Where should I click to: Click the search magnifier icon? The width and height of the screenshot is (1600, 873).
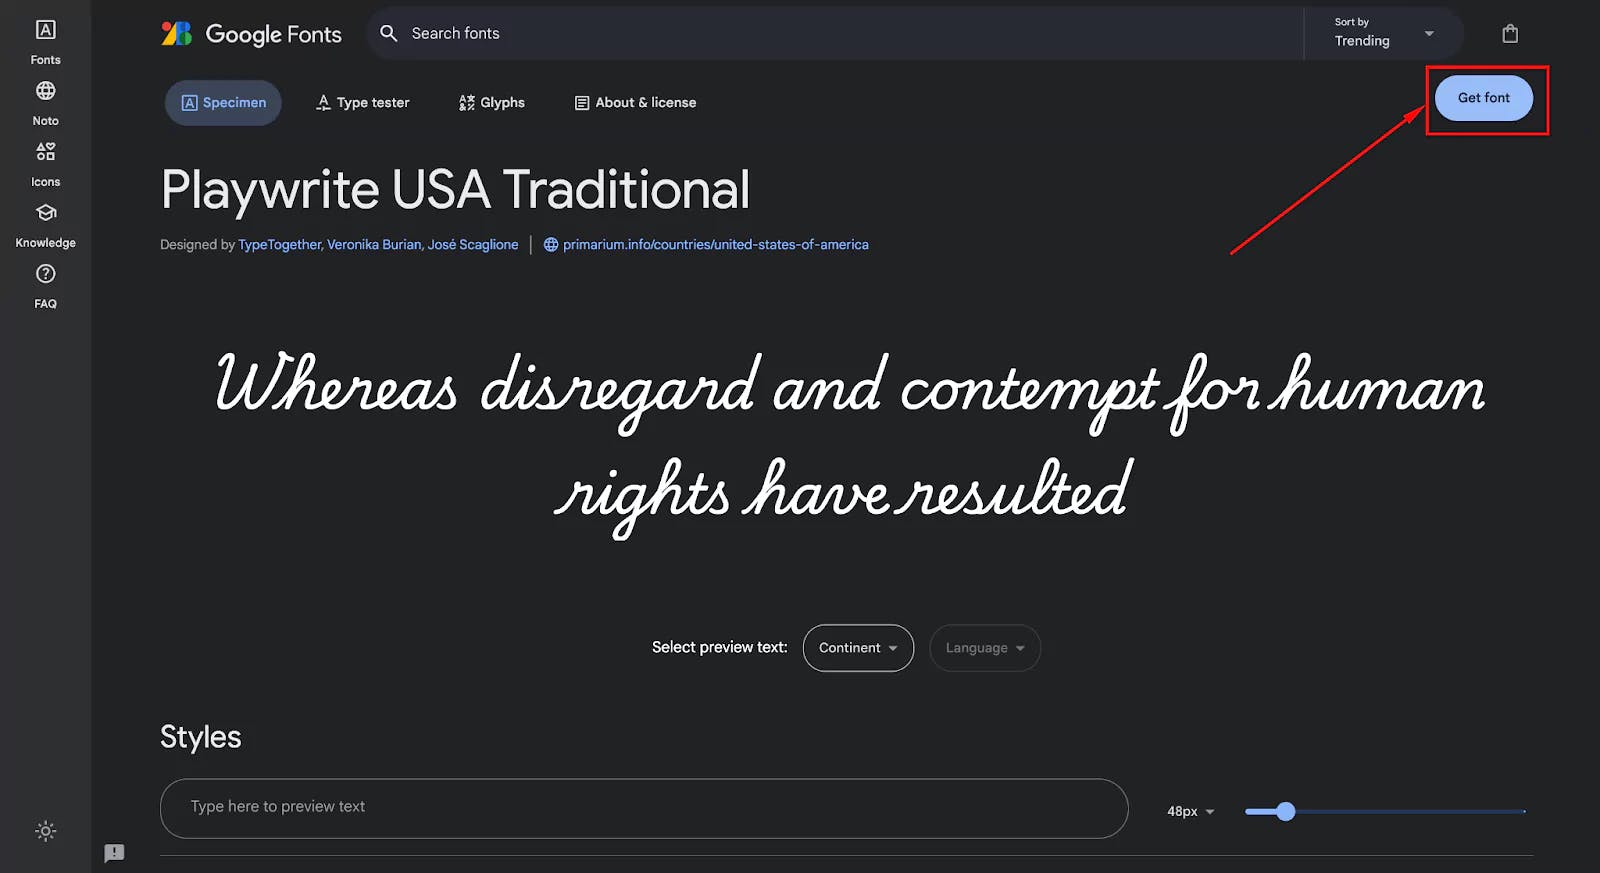click(388, 33)
